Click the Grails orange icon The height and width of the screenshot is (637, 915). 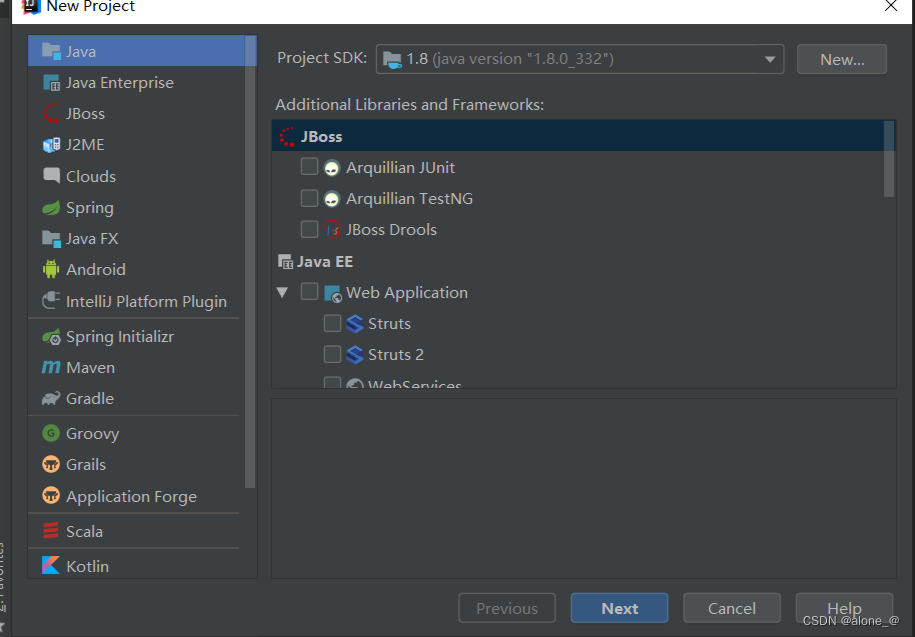[51, 464]
